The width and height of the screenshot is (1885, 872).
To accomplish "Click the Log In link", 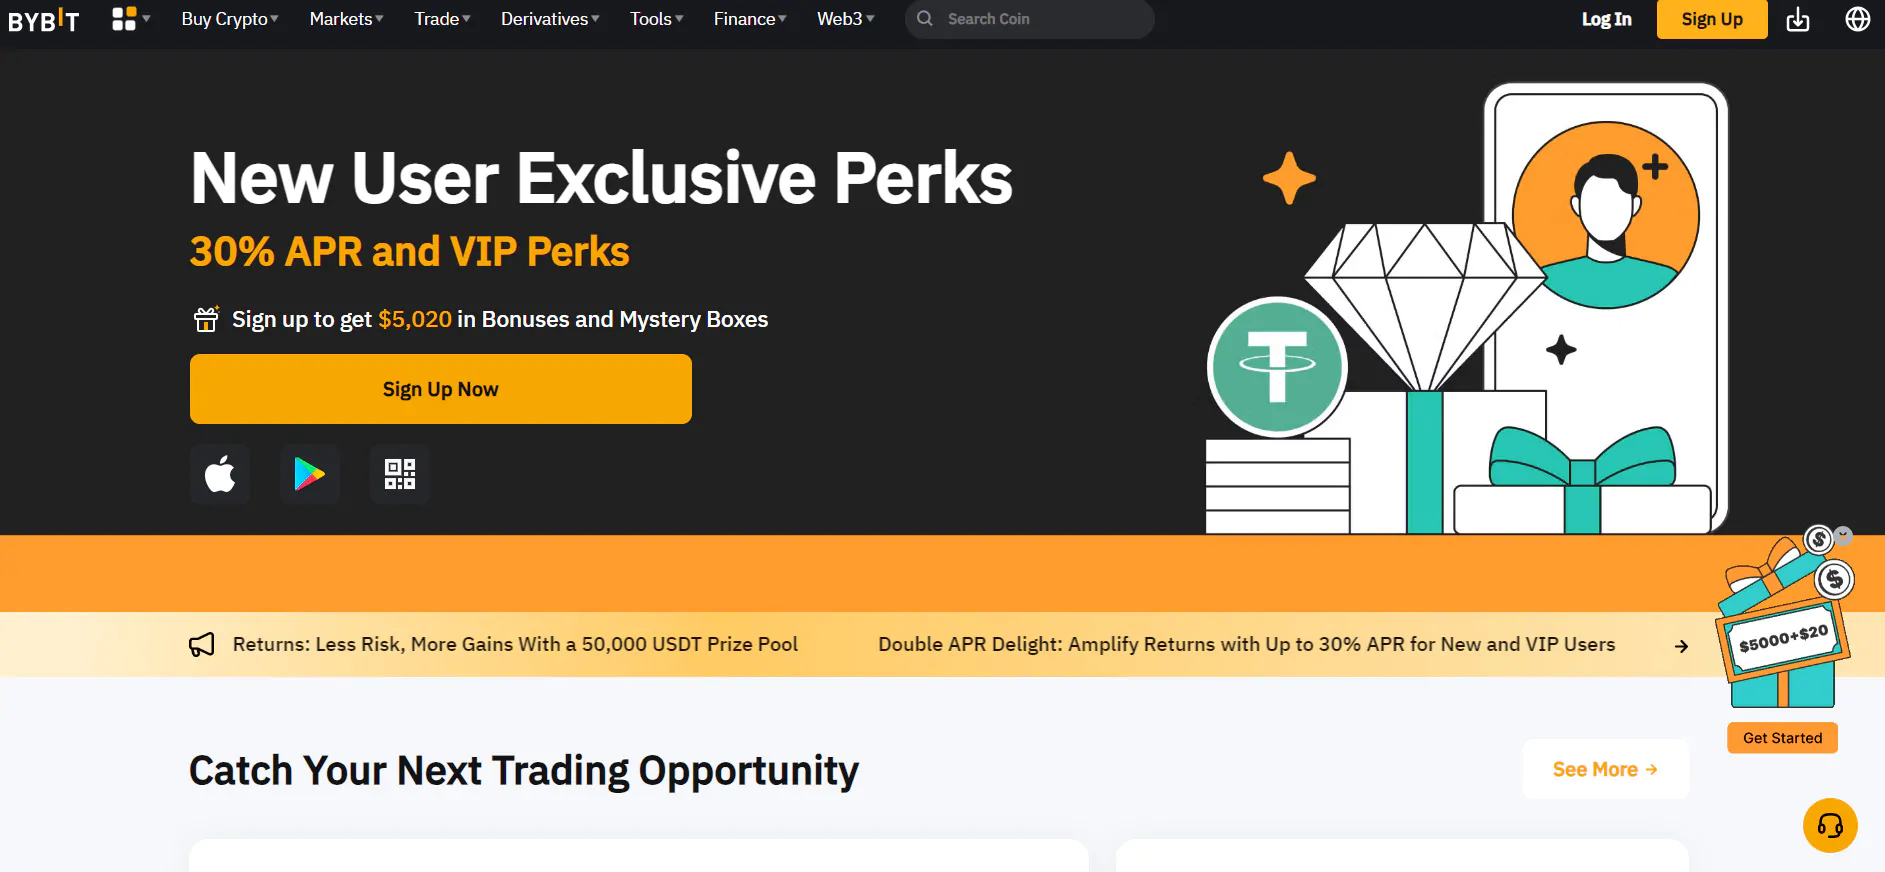I will coord(1606,19).
